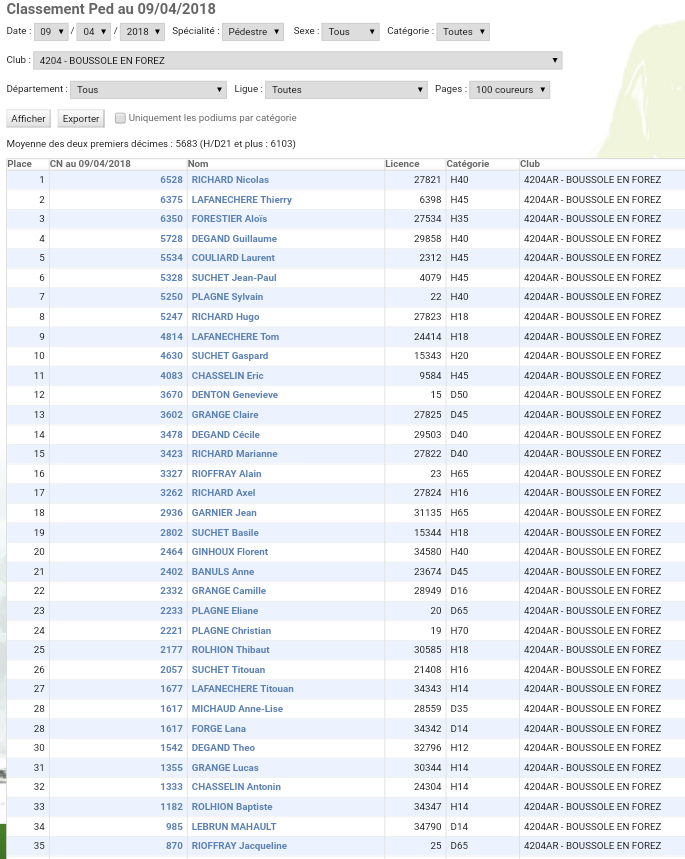Change the Pages dropdown from 100 coureurs
The image size is (685, 859).
click(x=510, y=90)
